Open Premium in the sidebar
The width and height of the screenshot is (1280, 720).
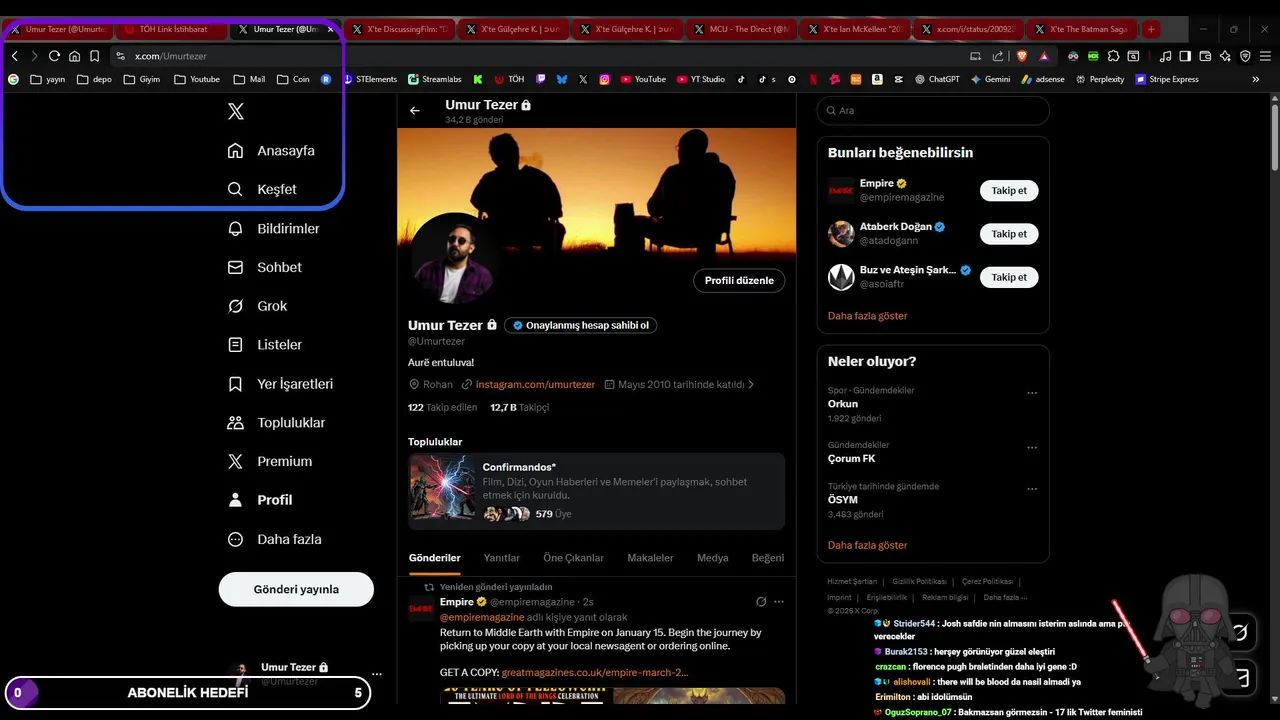click(x=270, y=461)
